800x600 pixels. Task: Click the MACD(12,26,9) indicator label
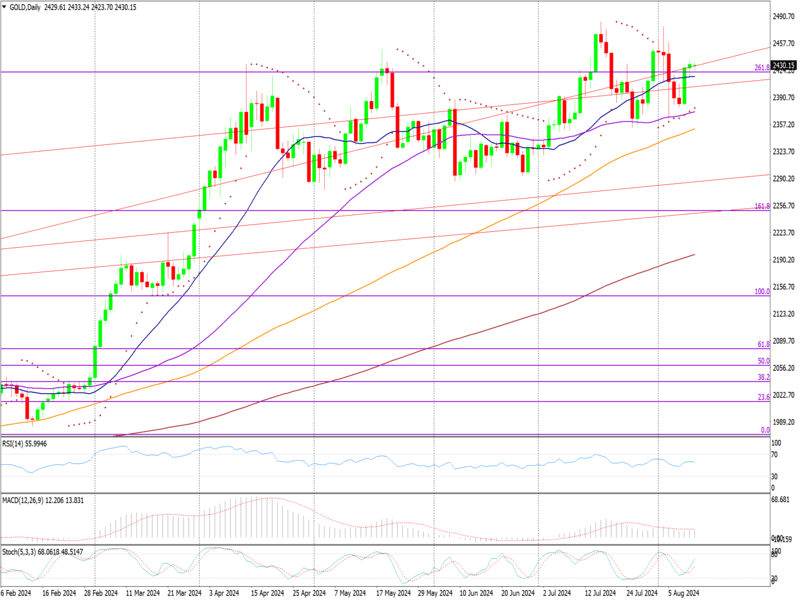34,498
